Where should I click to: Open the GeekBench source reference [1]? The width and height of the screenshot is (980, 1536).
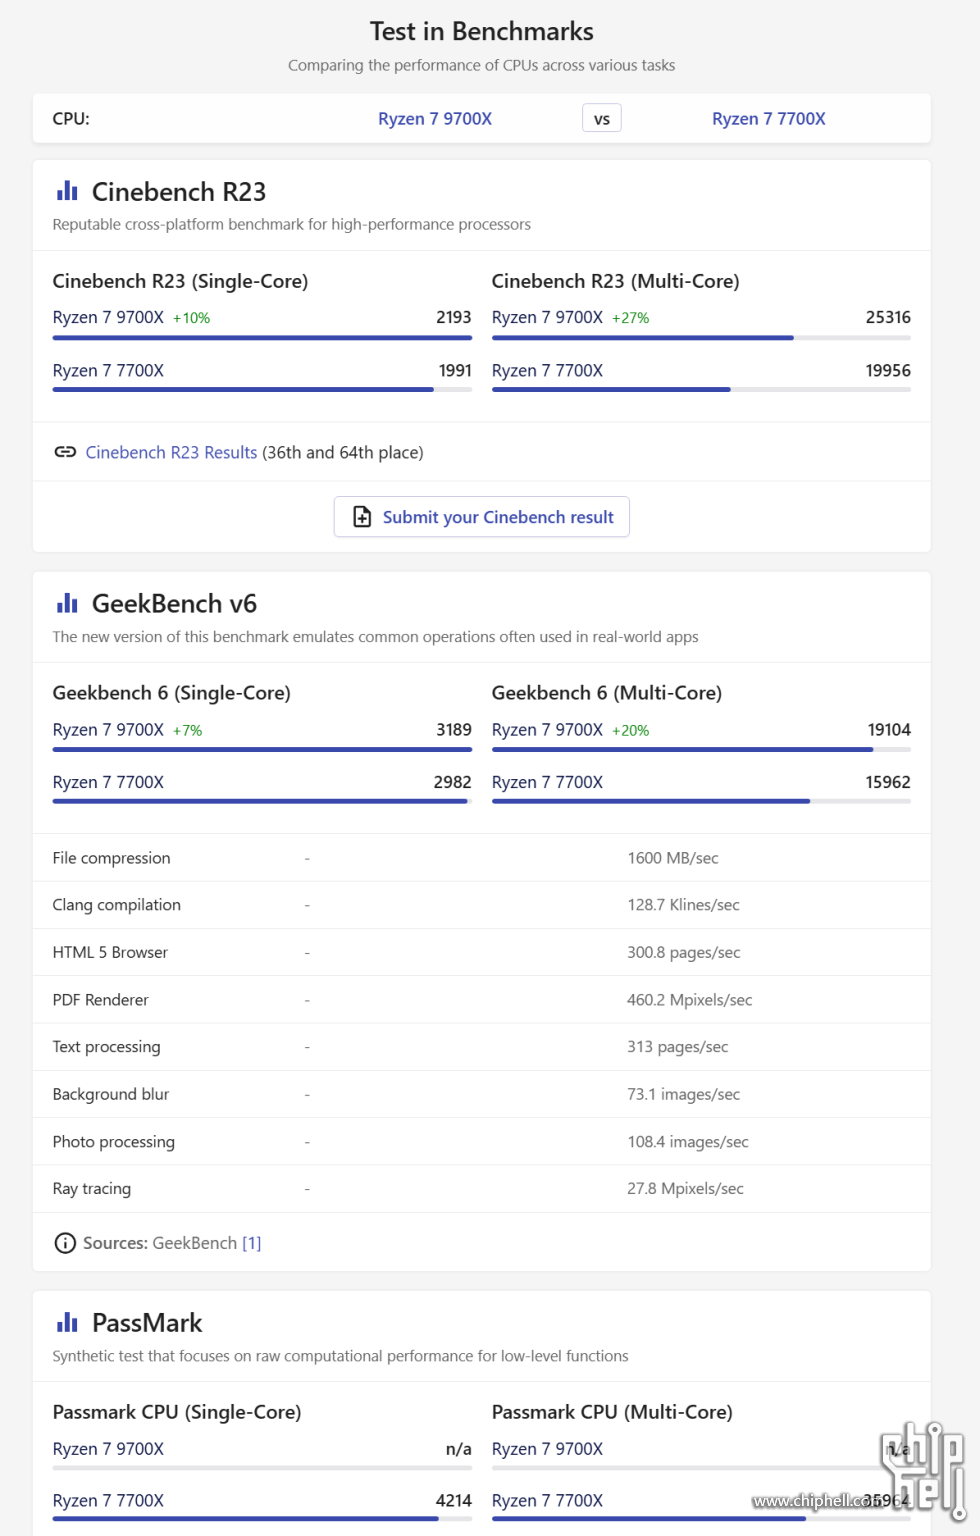point(251,1243)
